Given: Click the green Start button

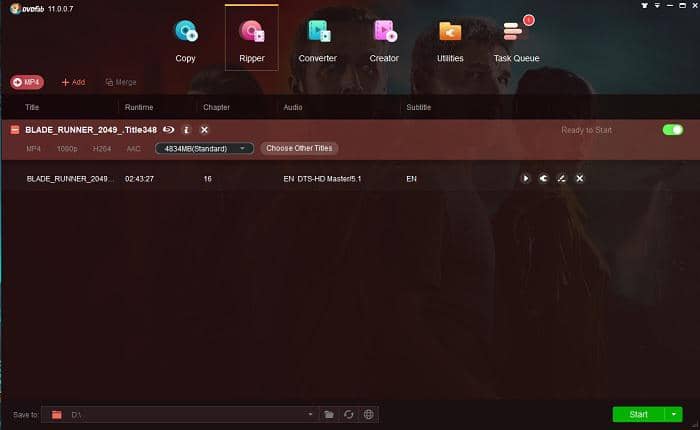Looking at the screenshot, I should pyautogui.click(x=638, y=414).
